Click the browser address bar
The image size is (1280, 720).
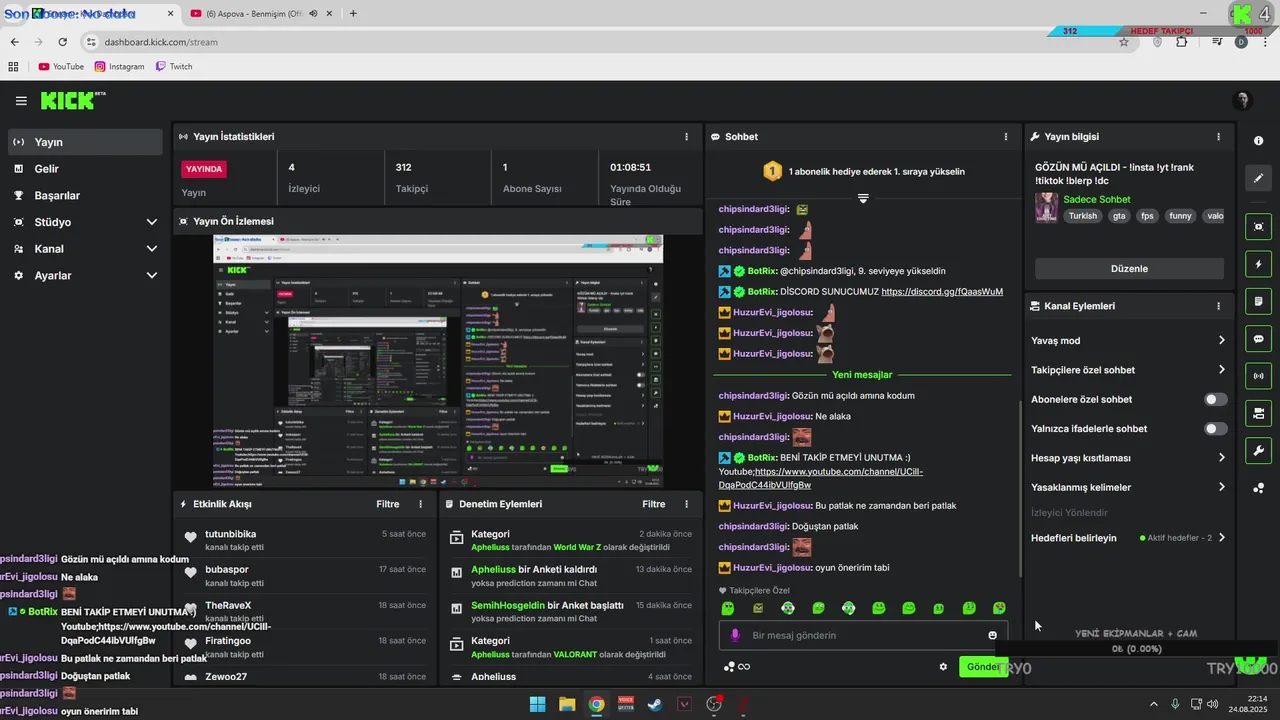click(x=600, y=42)
